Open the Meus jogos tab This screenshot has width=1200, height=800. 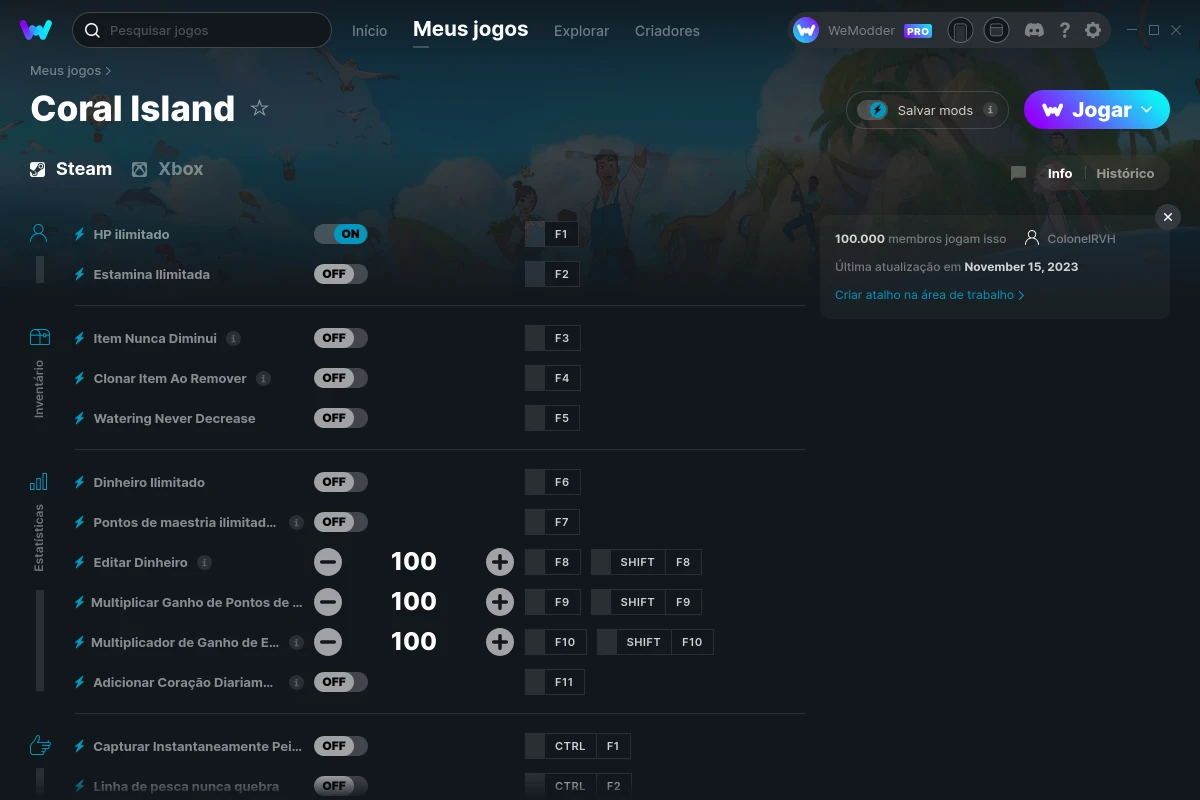[470, 29]
